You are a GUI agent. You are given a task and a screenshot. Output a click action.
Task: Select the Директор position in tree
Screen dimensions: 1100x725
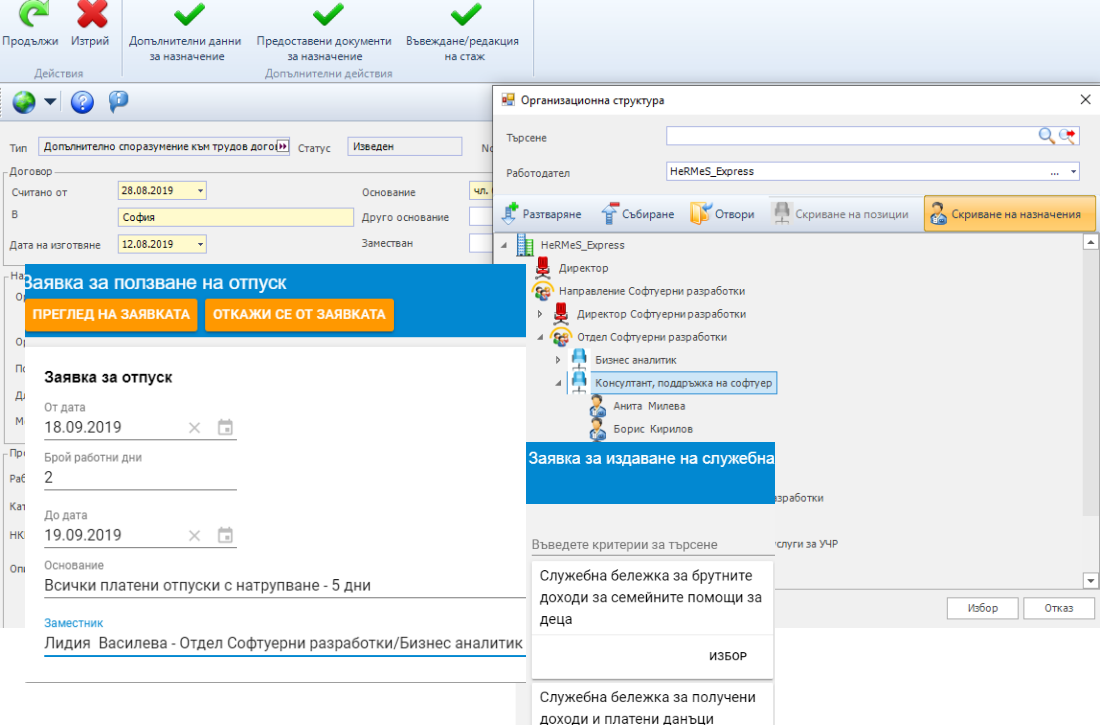pos(583,268)
